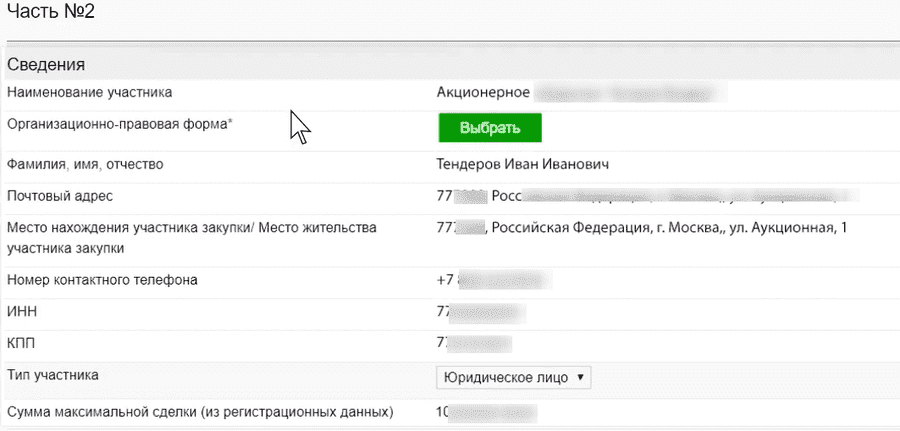Click the green Выбрать button
The height and width of the screenshot is (431, 900).
[x=490, y=127]
